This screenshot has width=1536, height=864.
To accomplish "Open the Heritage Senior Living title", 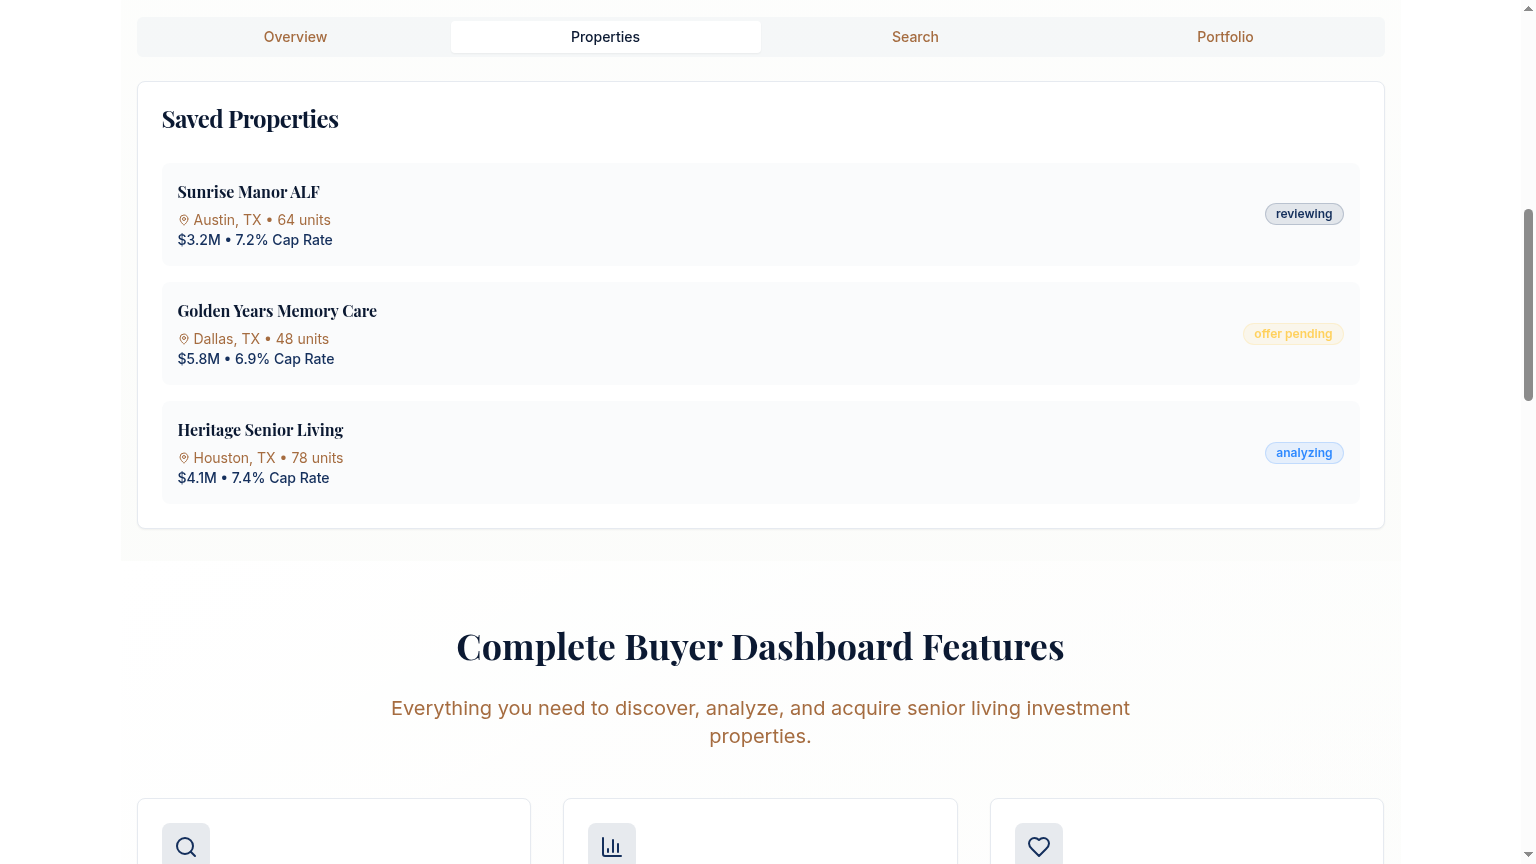I will coord(260,430).
